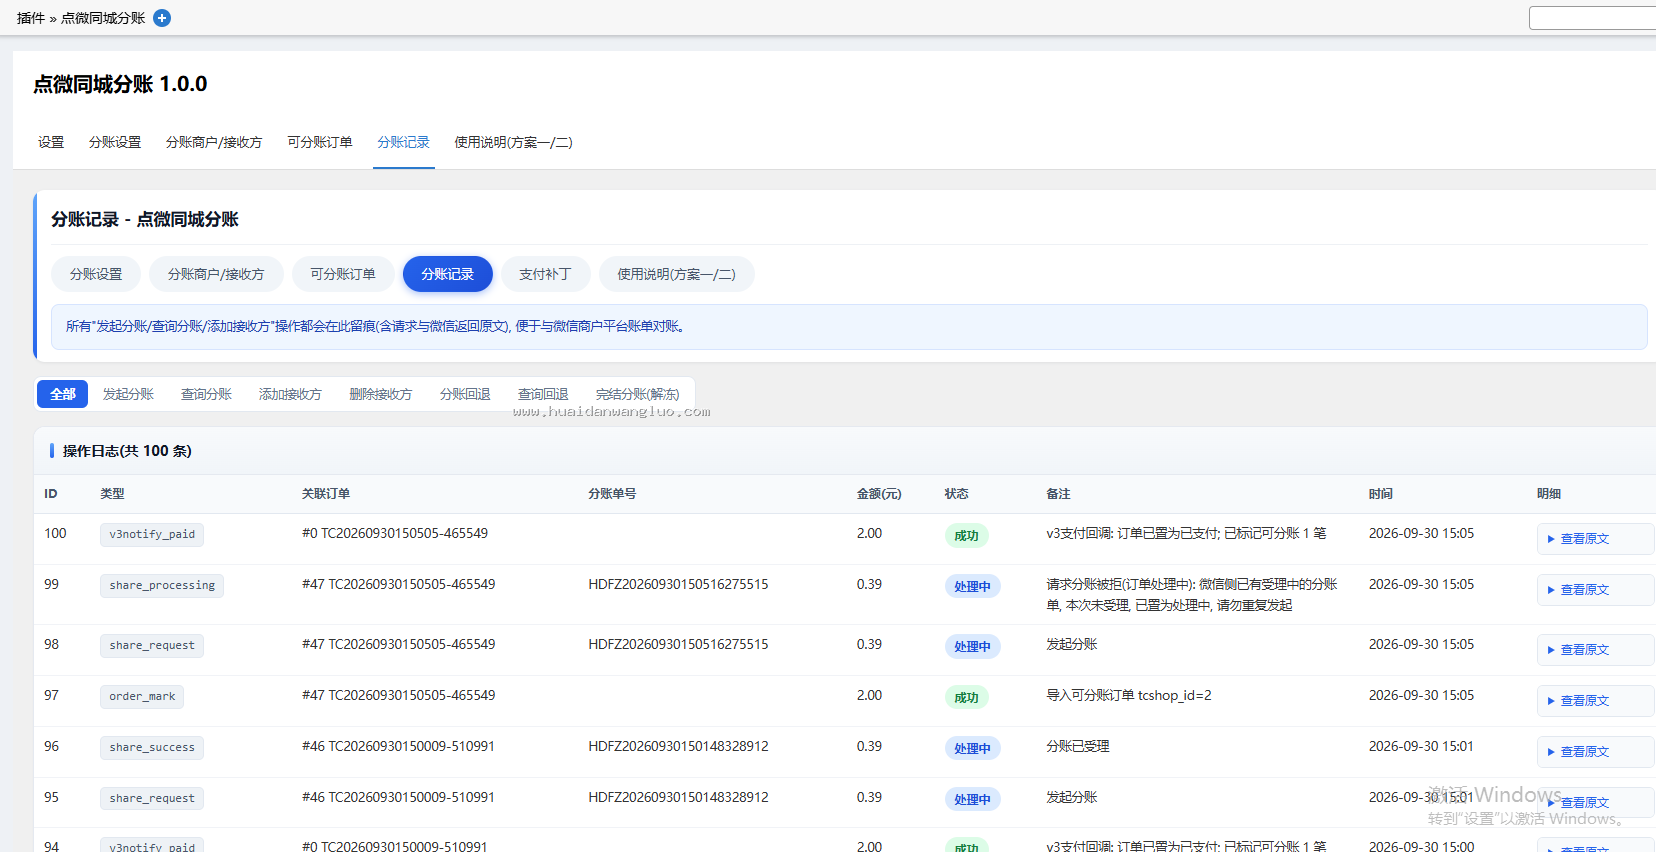Click the blue plus icon beside 点微同城分账 breadcrumb

coord(162,18)
